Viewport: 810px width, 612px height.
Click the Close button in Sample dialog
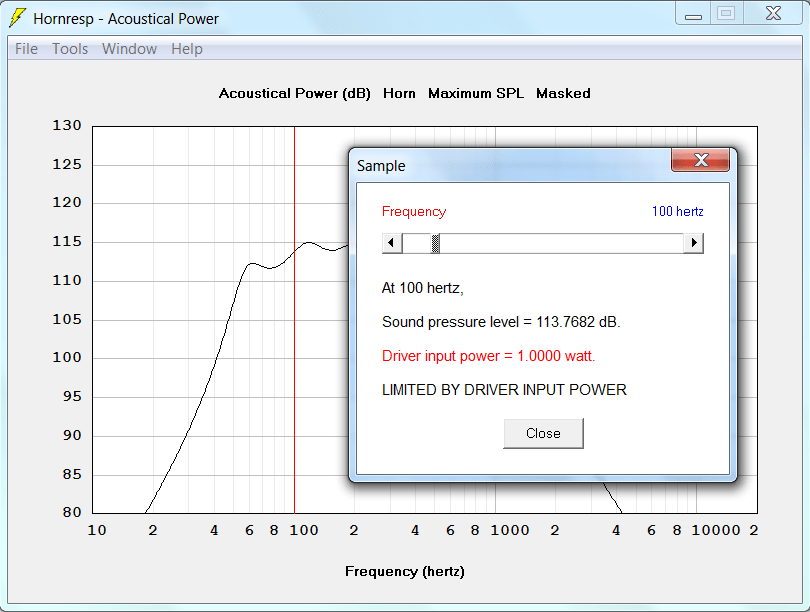(543, 433)
